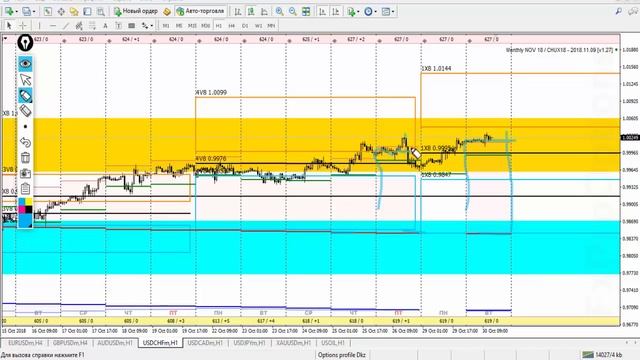The image size is (640, 360).
Task: Open the Strategy Tester icon
Action: point(101,12)
